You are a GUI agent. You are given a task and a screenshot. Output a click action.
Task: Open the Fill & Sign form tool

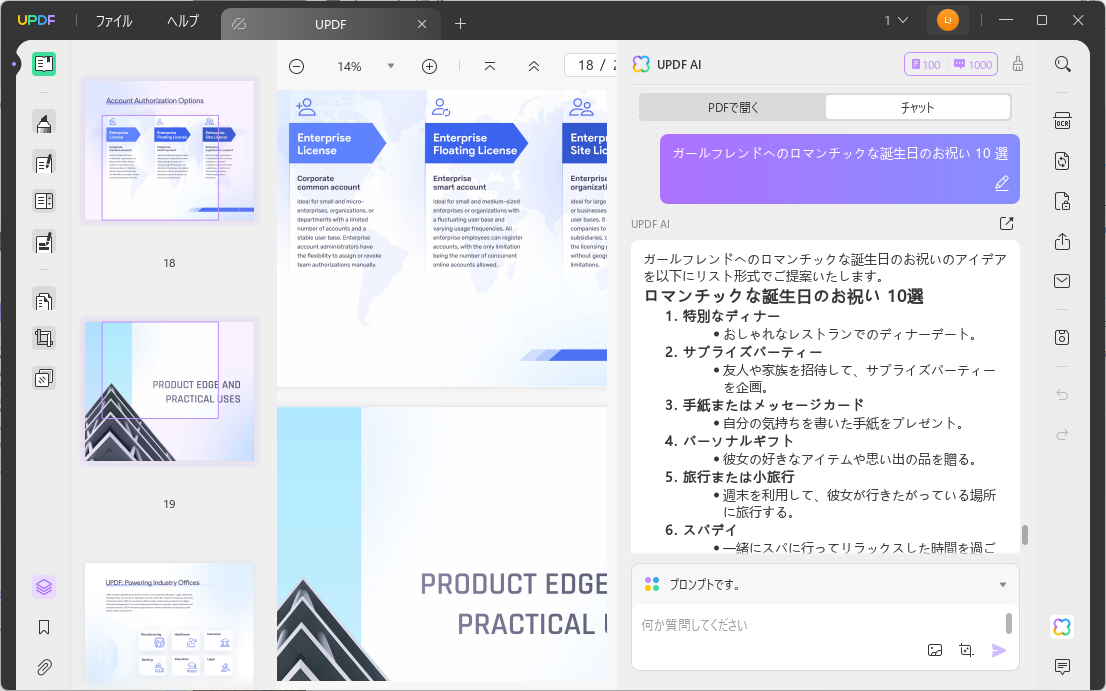pyautogui.click(x=44, y=243)
